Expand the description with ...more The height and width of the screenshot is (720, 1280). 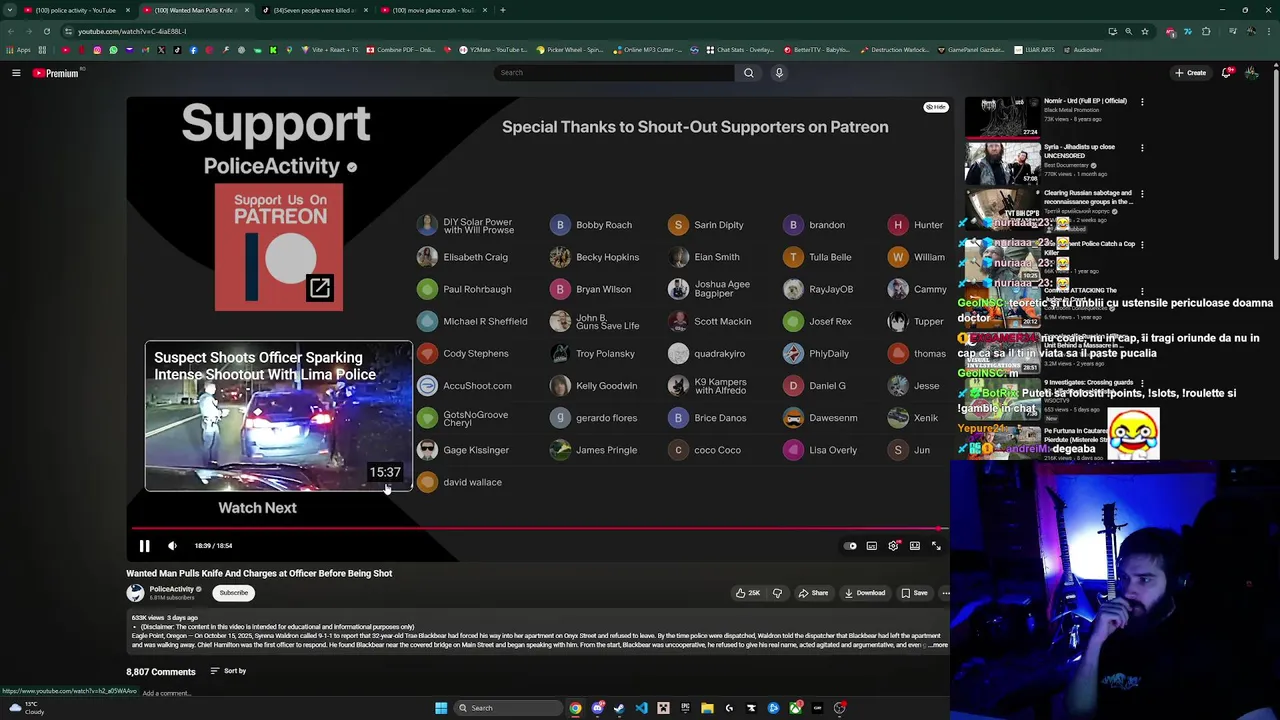(x=938, y=645)
